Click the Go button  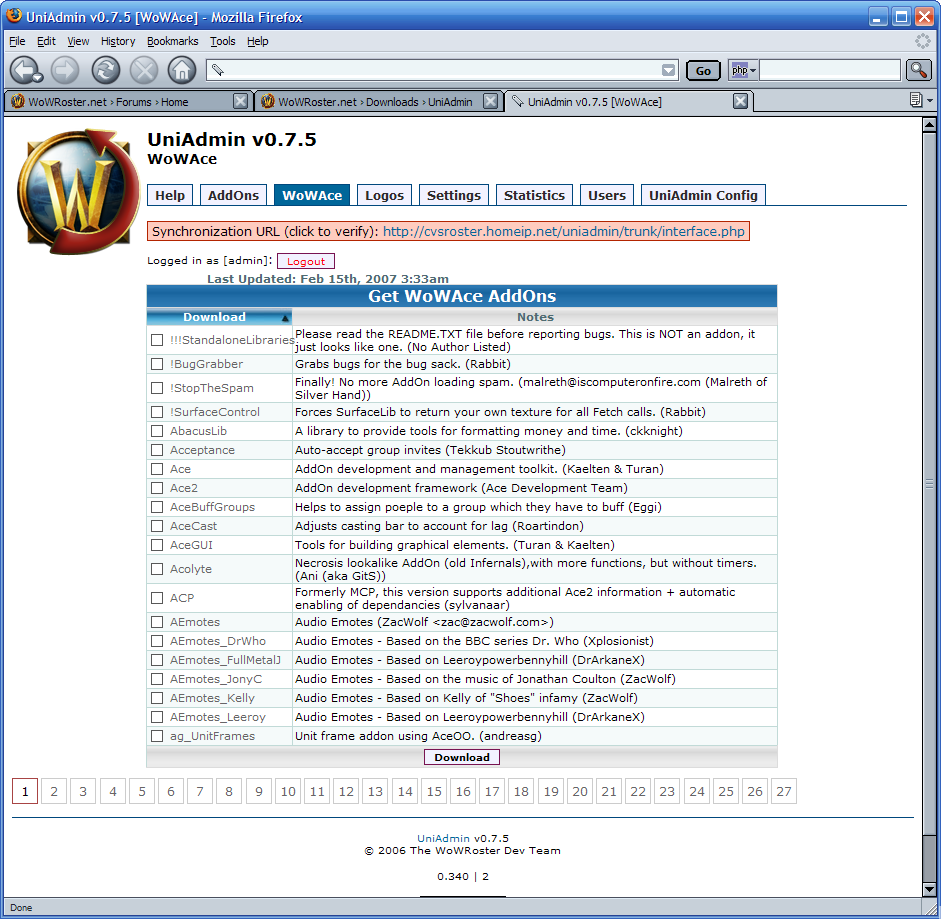tap(703, 71)
